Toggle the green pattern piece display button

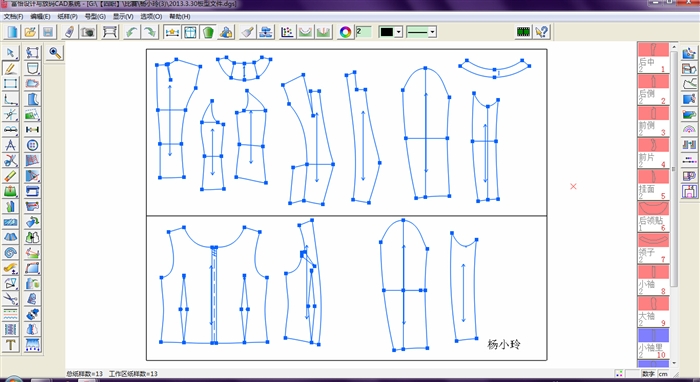pos(208,32)
